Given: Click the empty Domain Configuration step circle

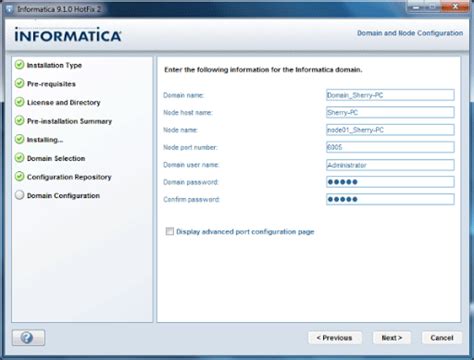Looking at the screenshot, I should (20, 195).
